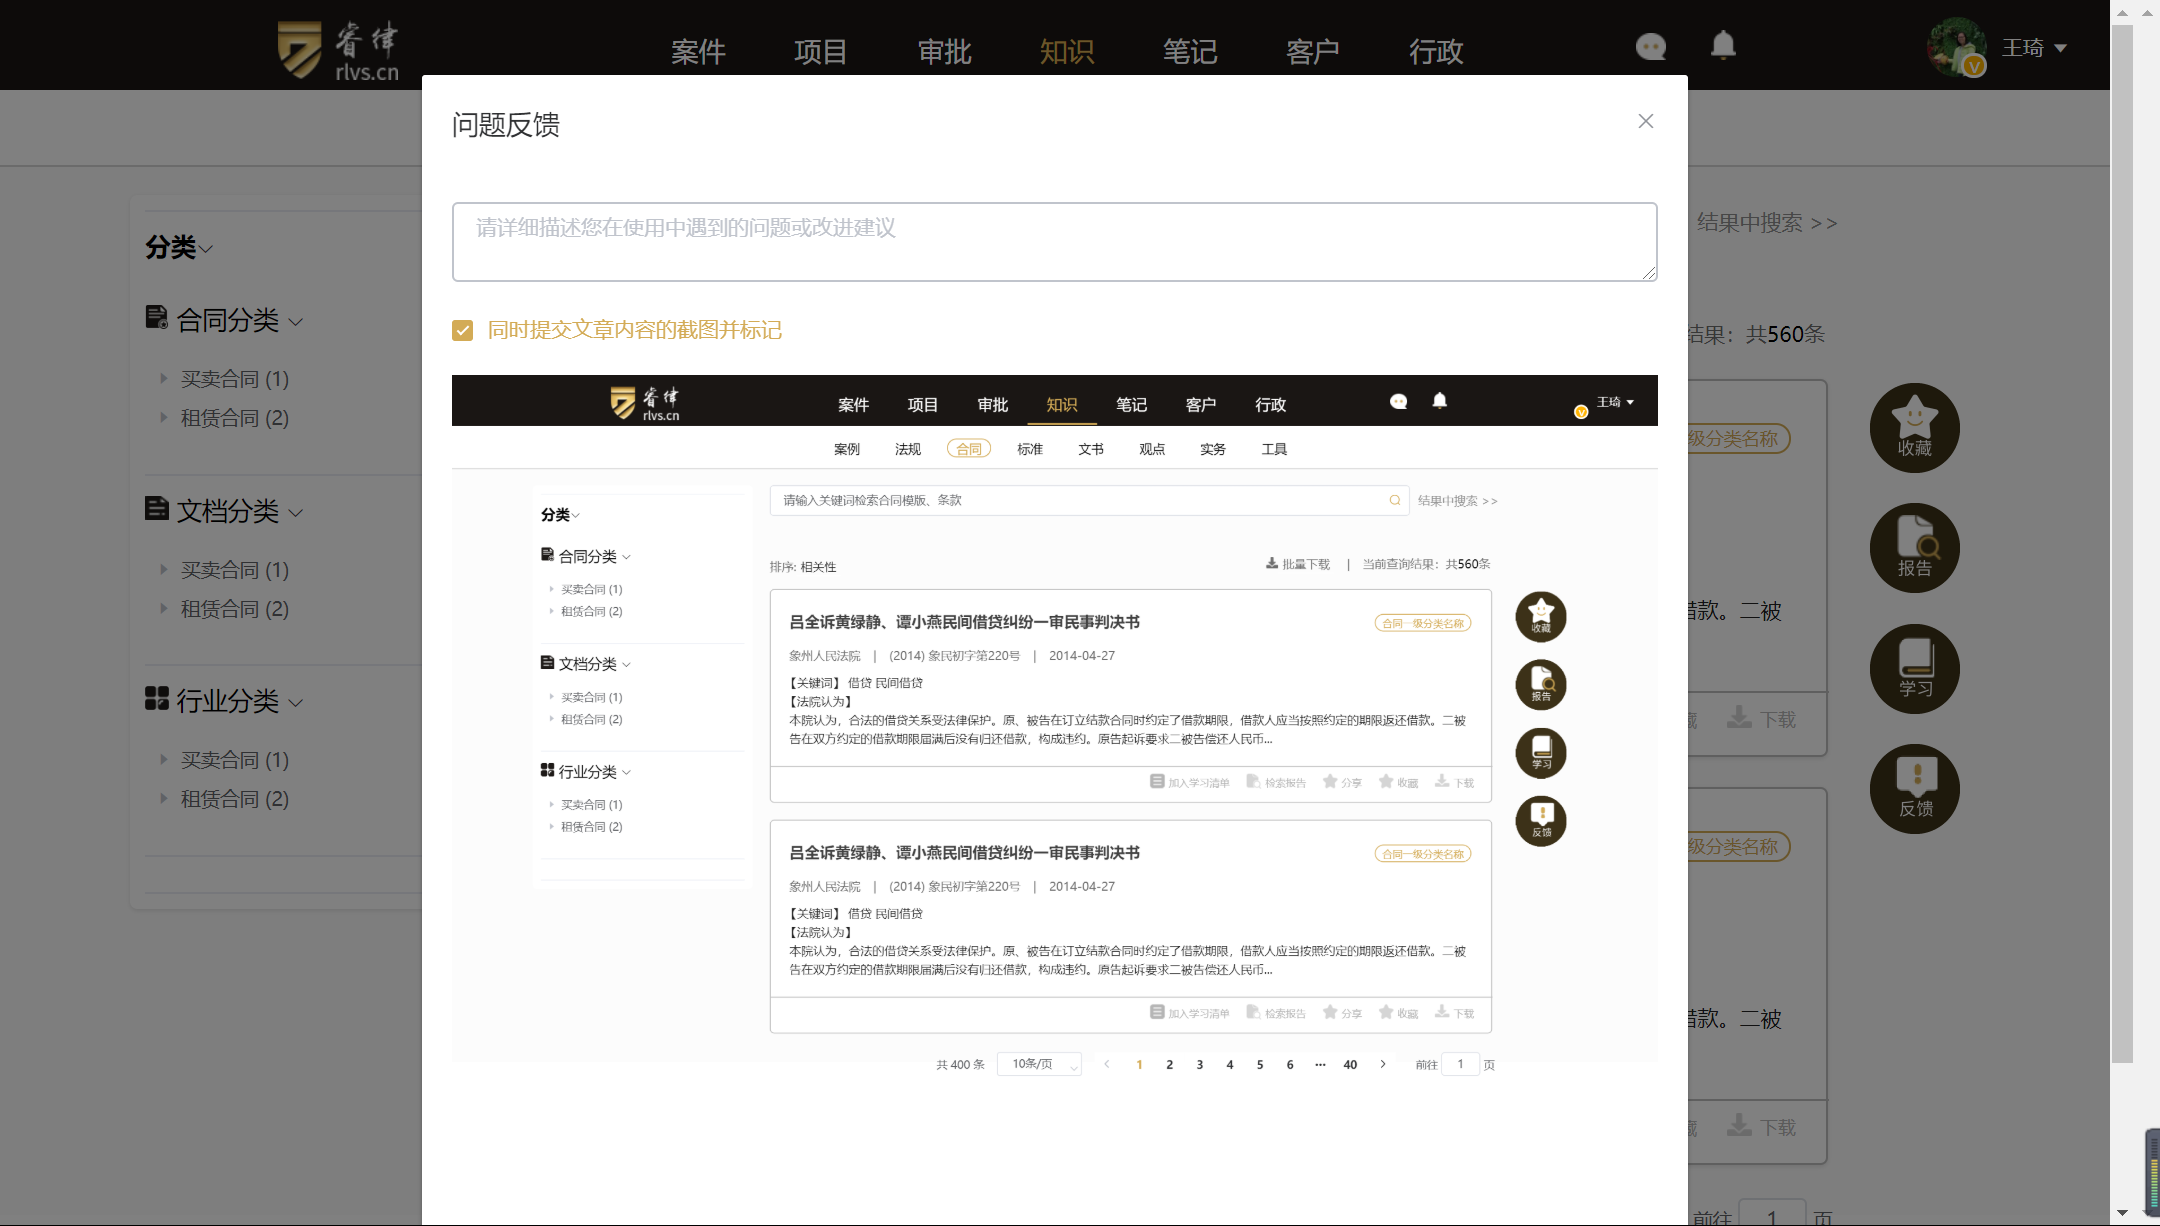Collapse the 行业分类 section
Image resolution: width=2160 pixels, height=1226 pixels.
point(296,702)
